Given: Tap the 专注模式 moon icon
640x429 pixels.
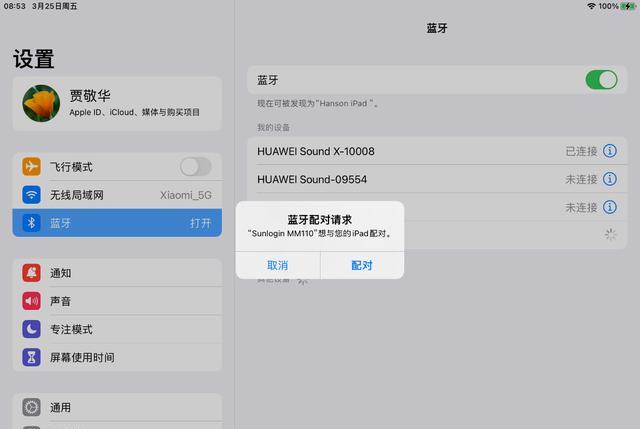Looking at the screenshot, I should 31,329.
